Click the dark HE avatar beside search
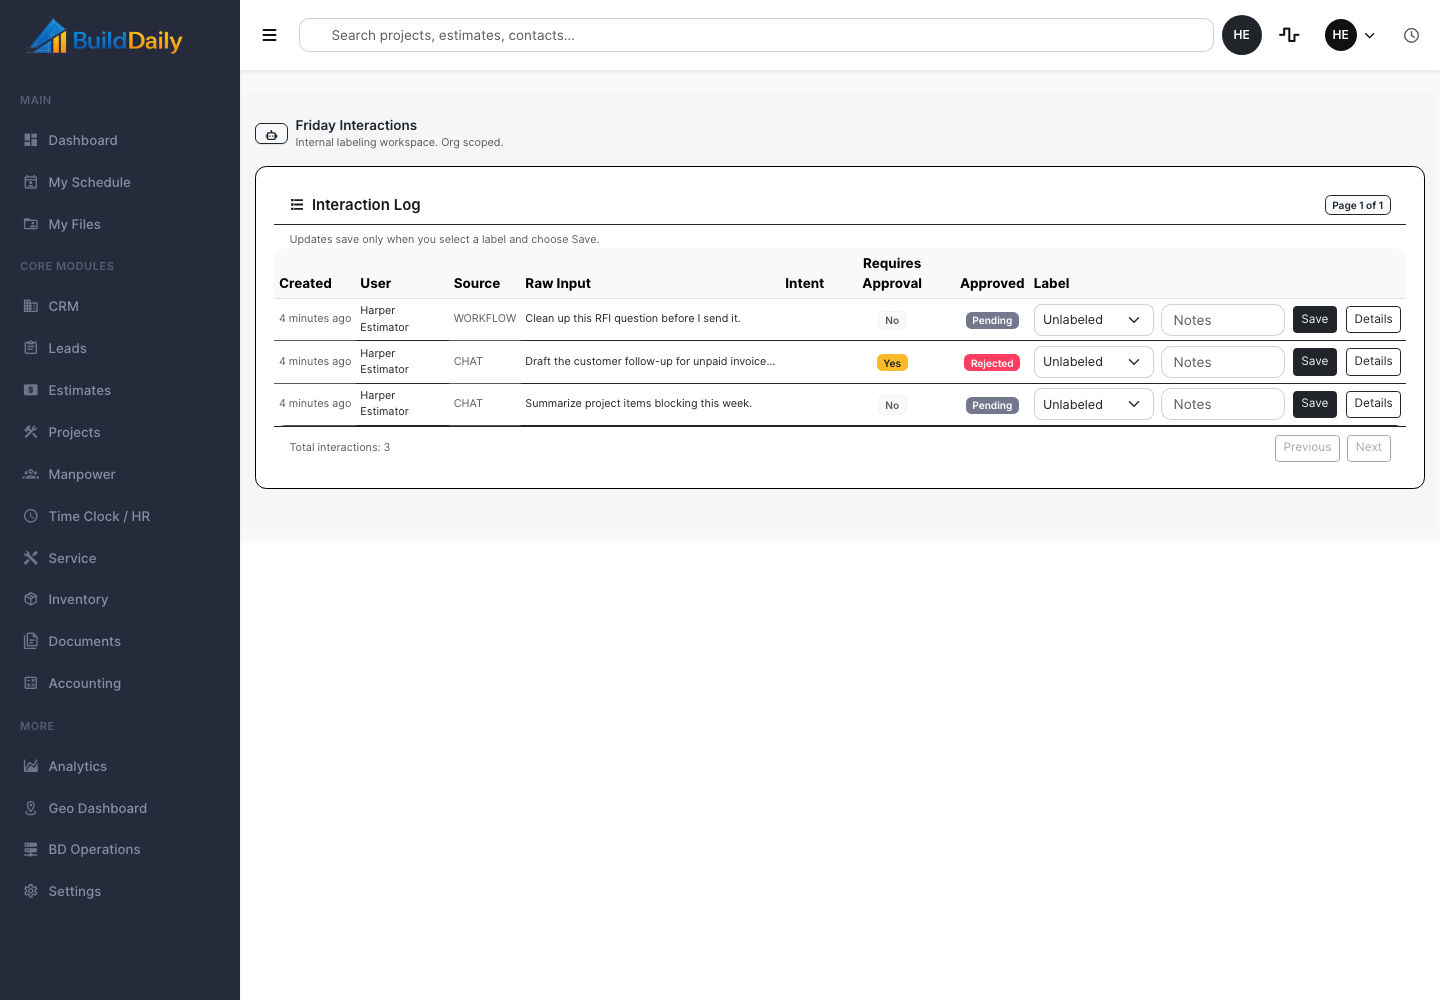1440x1000 pixels. (x=1242, y=35)
